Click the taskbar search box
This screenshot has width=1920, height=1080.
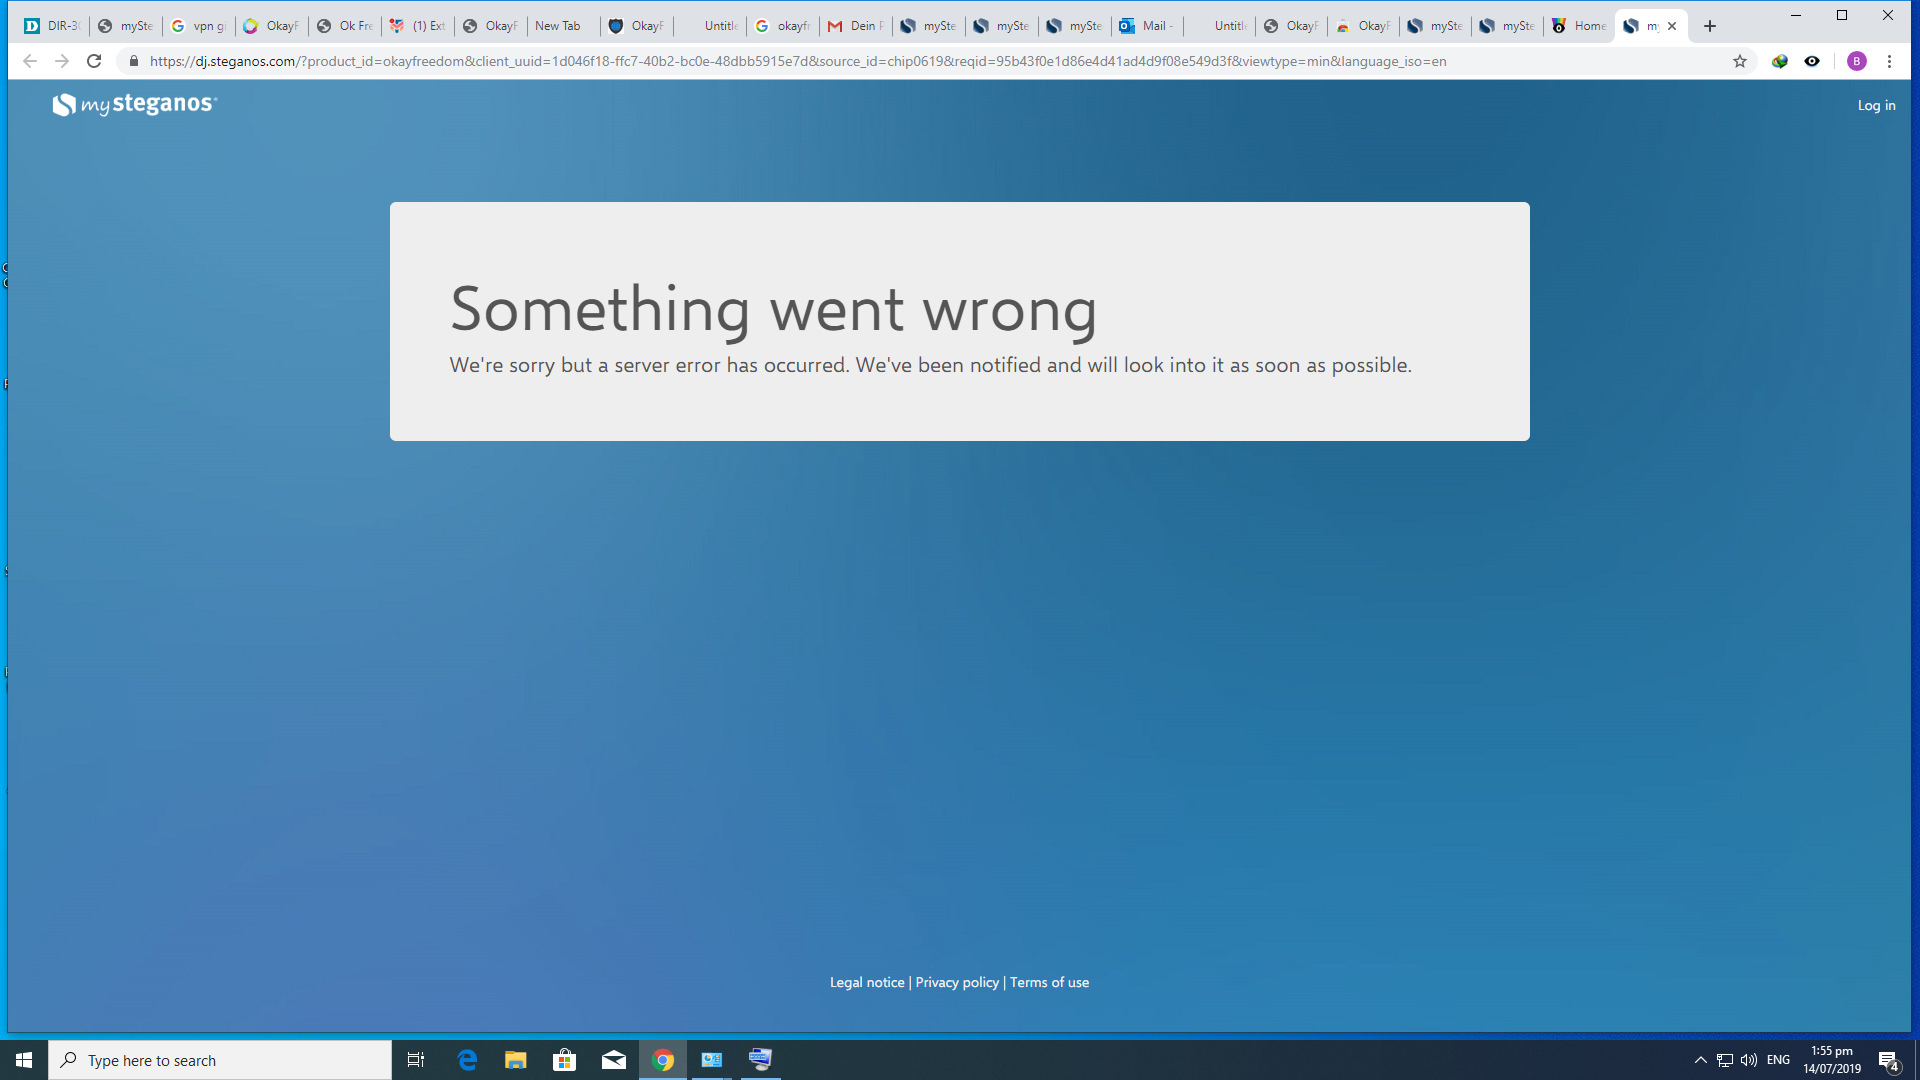(220, 1060)
